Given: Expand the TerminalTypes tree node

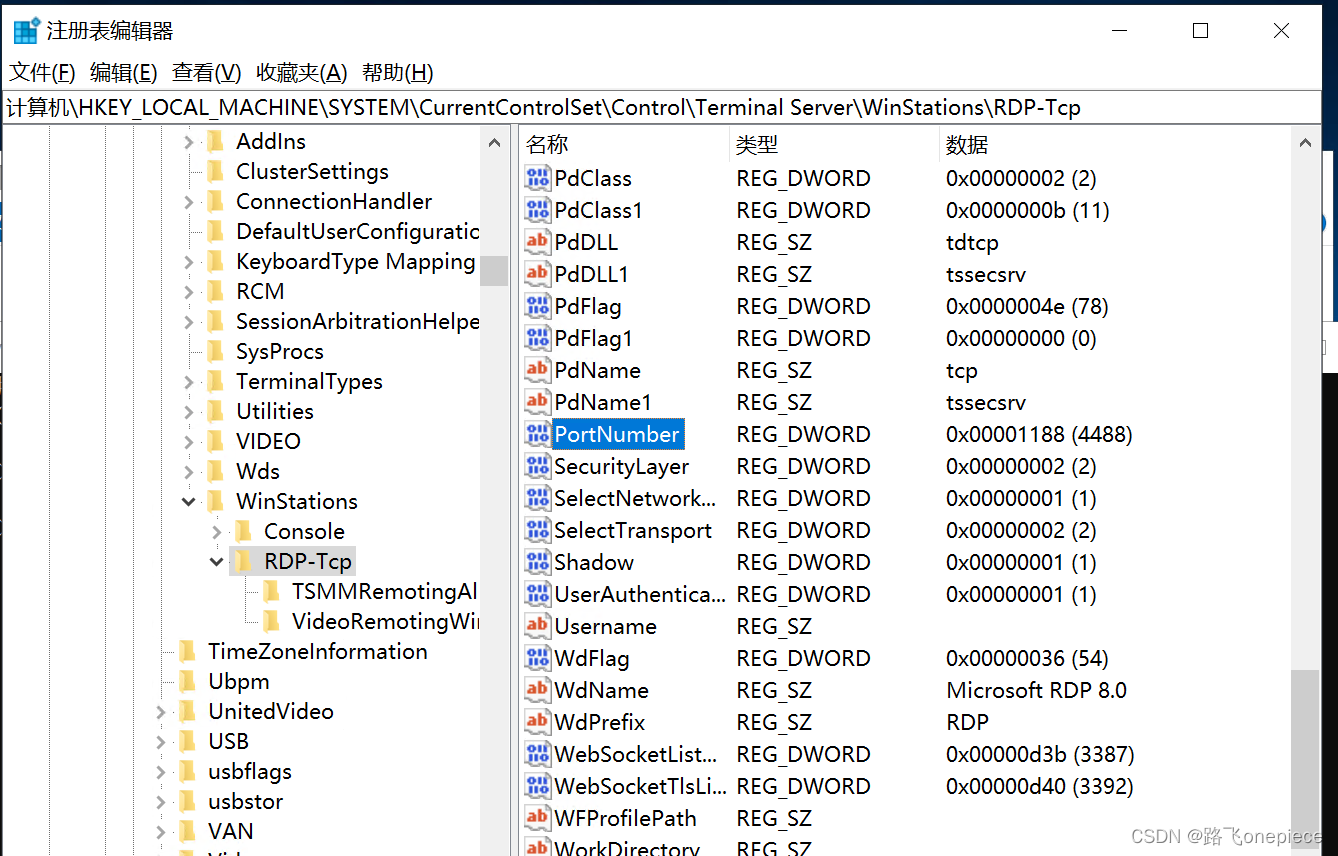Looking at the screenshot, I should coord(189,382).
